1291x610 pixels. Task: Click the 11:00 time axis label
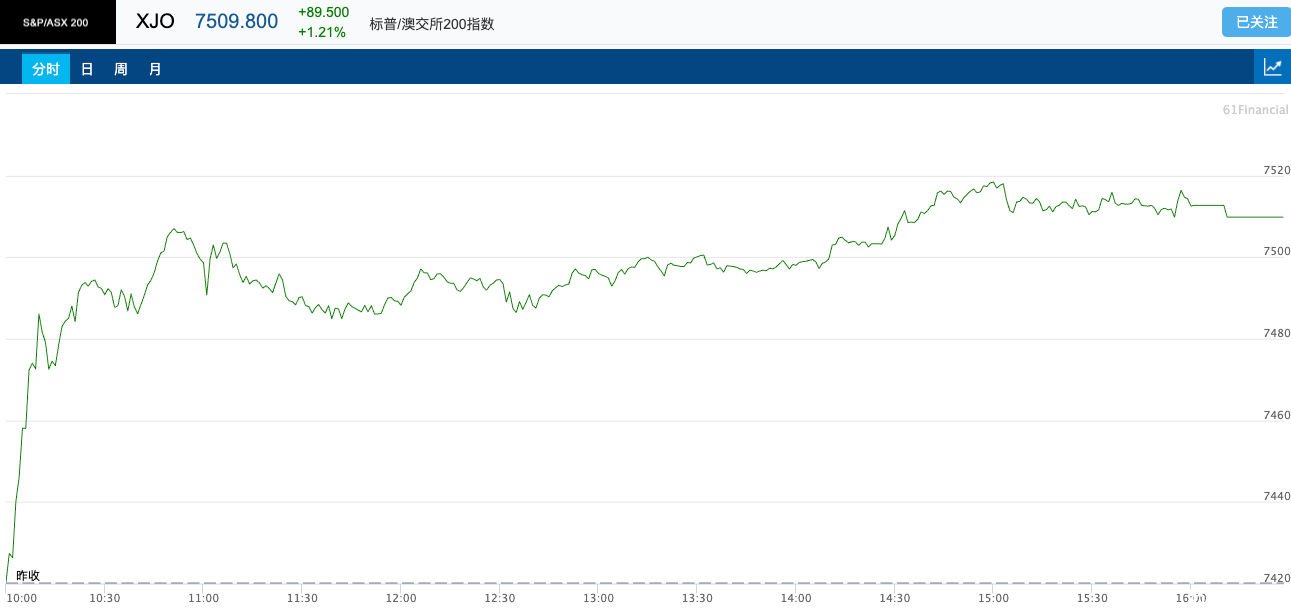coord(203,598)
